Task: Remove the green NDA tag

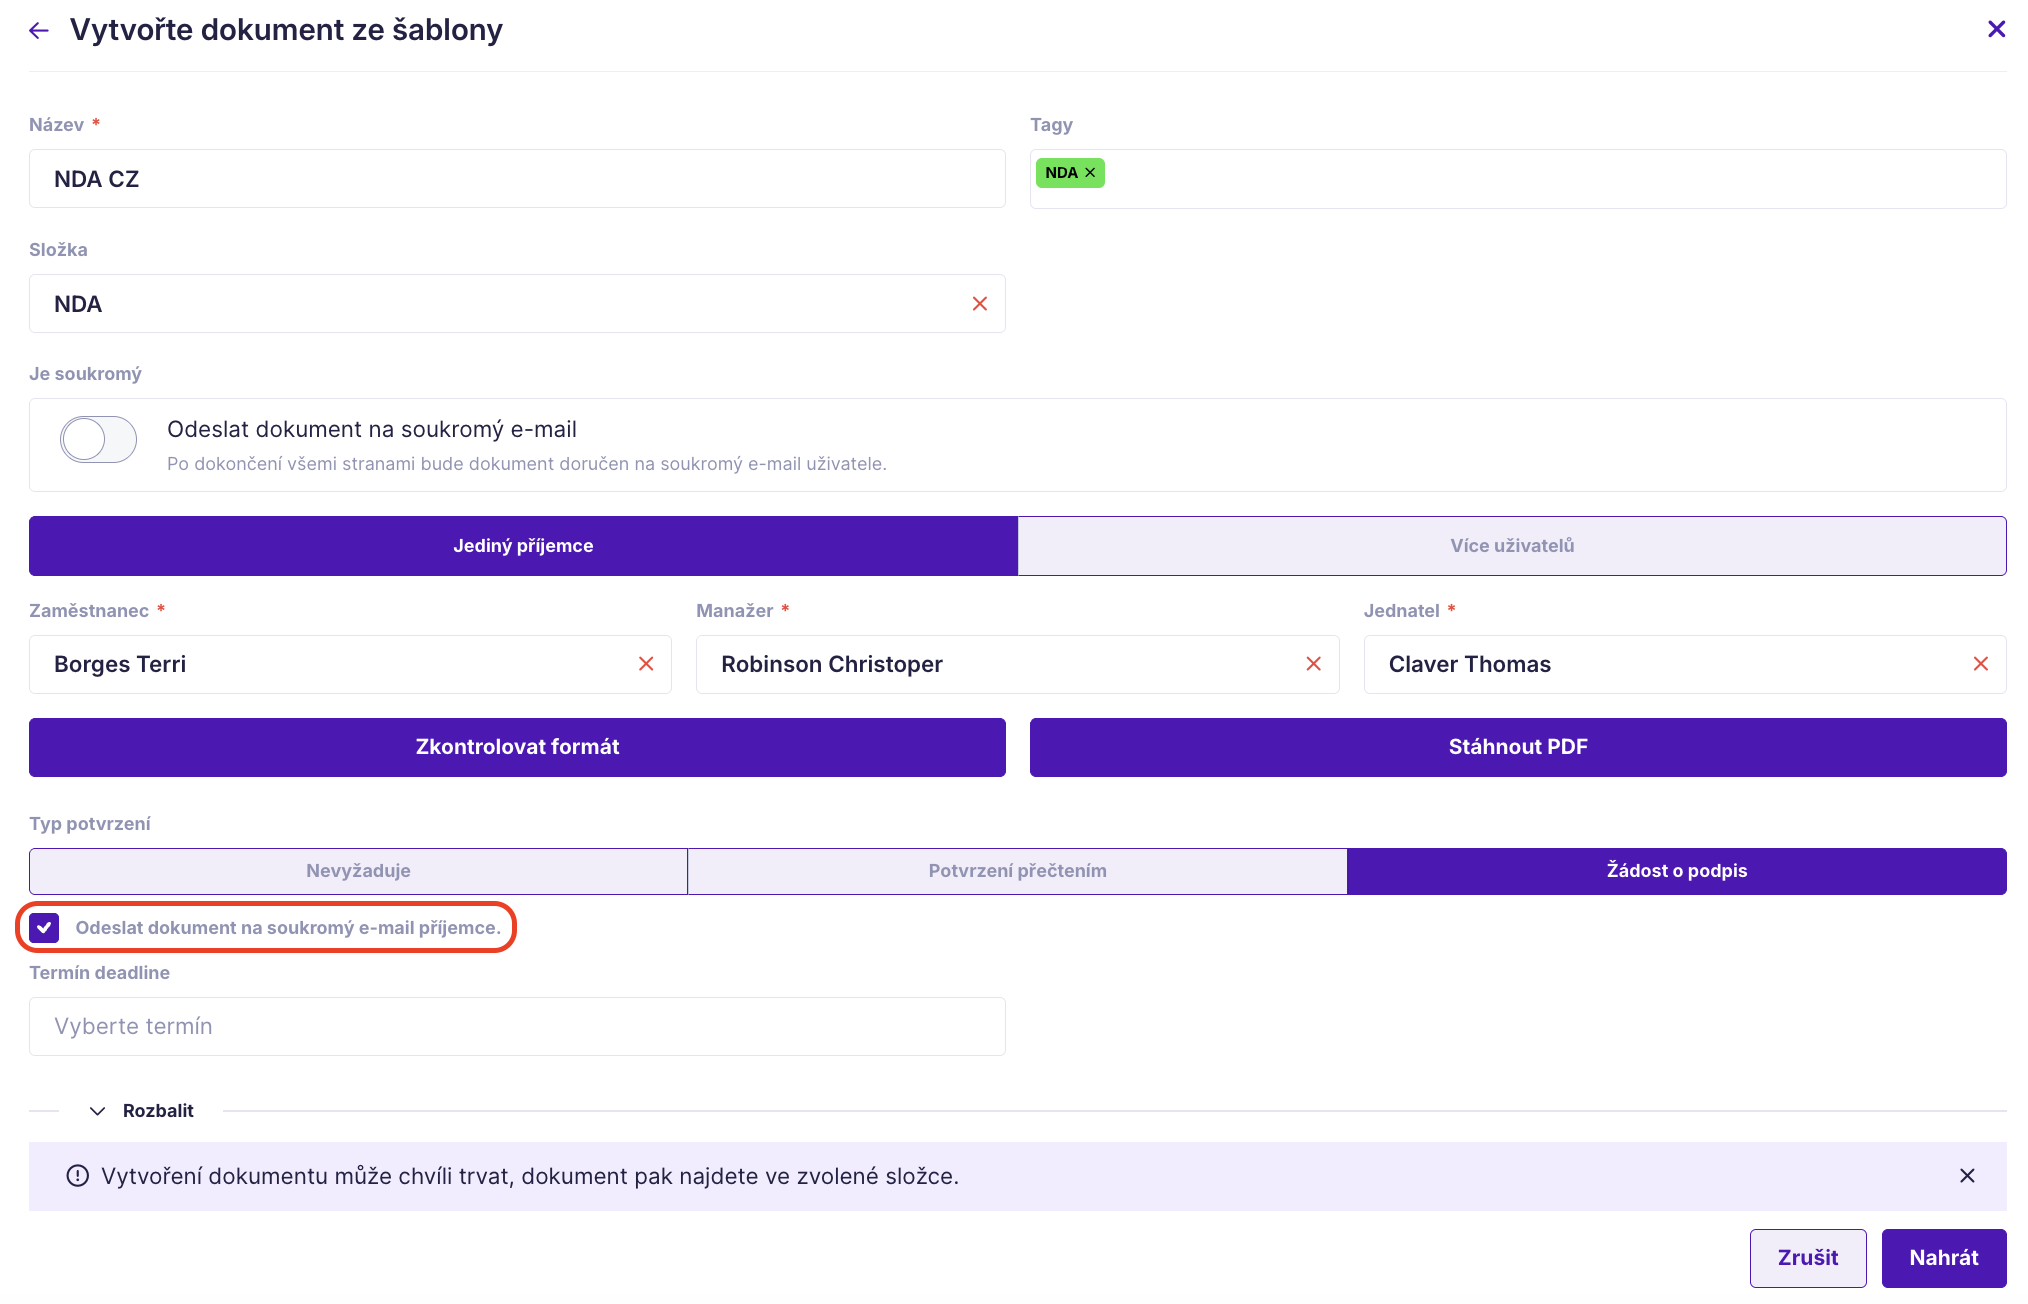Action: click(x=1090, y=173)
